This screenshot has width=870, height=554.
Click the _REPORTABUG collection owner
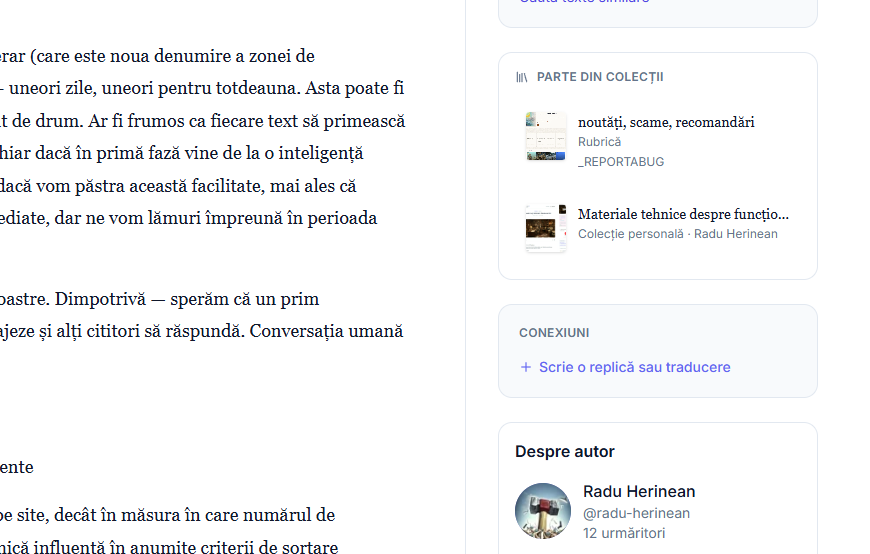(621, 162)
